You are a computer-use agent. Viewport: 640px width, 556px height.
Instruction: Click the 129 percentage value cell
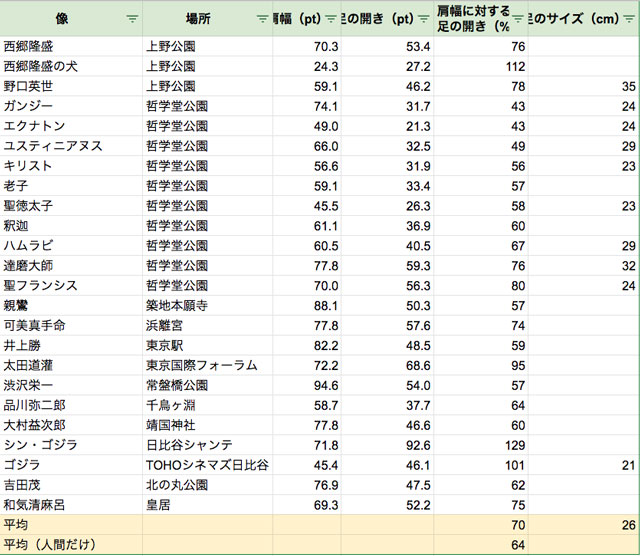(x=515, y=445)
